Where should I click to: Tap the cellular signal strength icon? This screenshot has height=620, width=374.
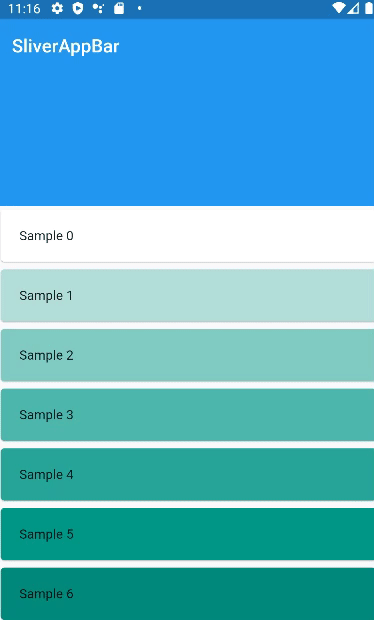tap(353, 8)
